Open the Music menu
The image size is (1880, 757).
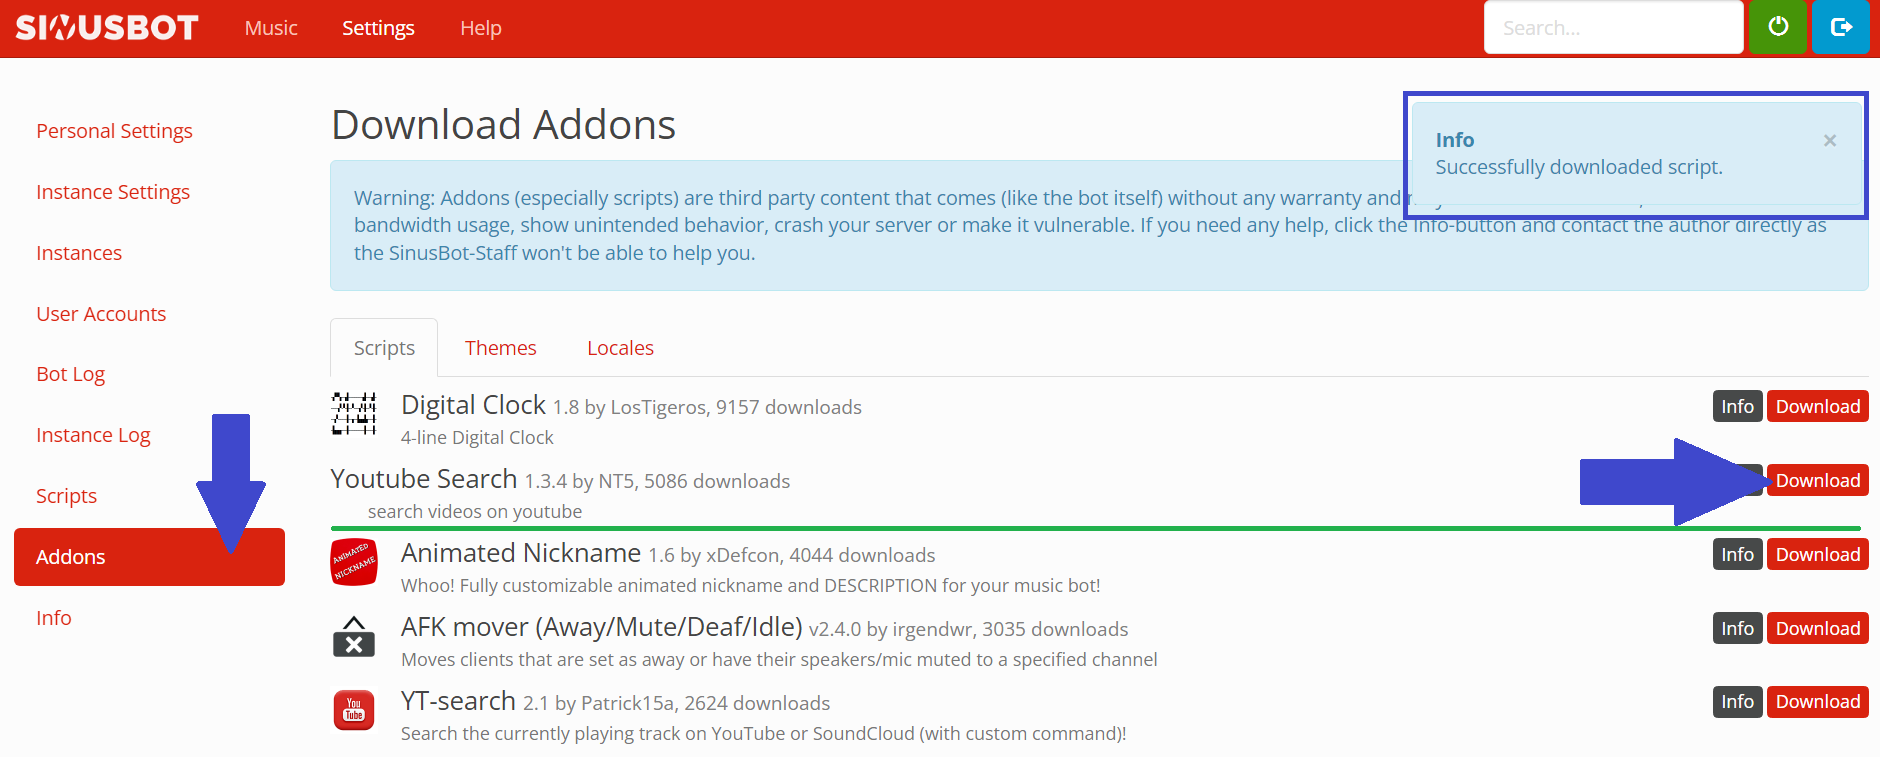pyautogui.click(x=269, y=27)
